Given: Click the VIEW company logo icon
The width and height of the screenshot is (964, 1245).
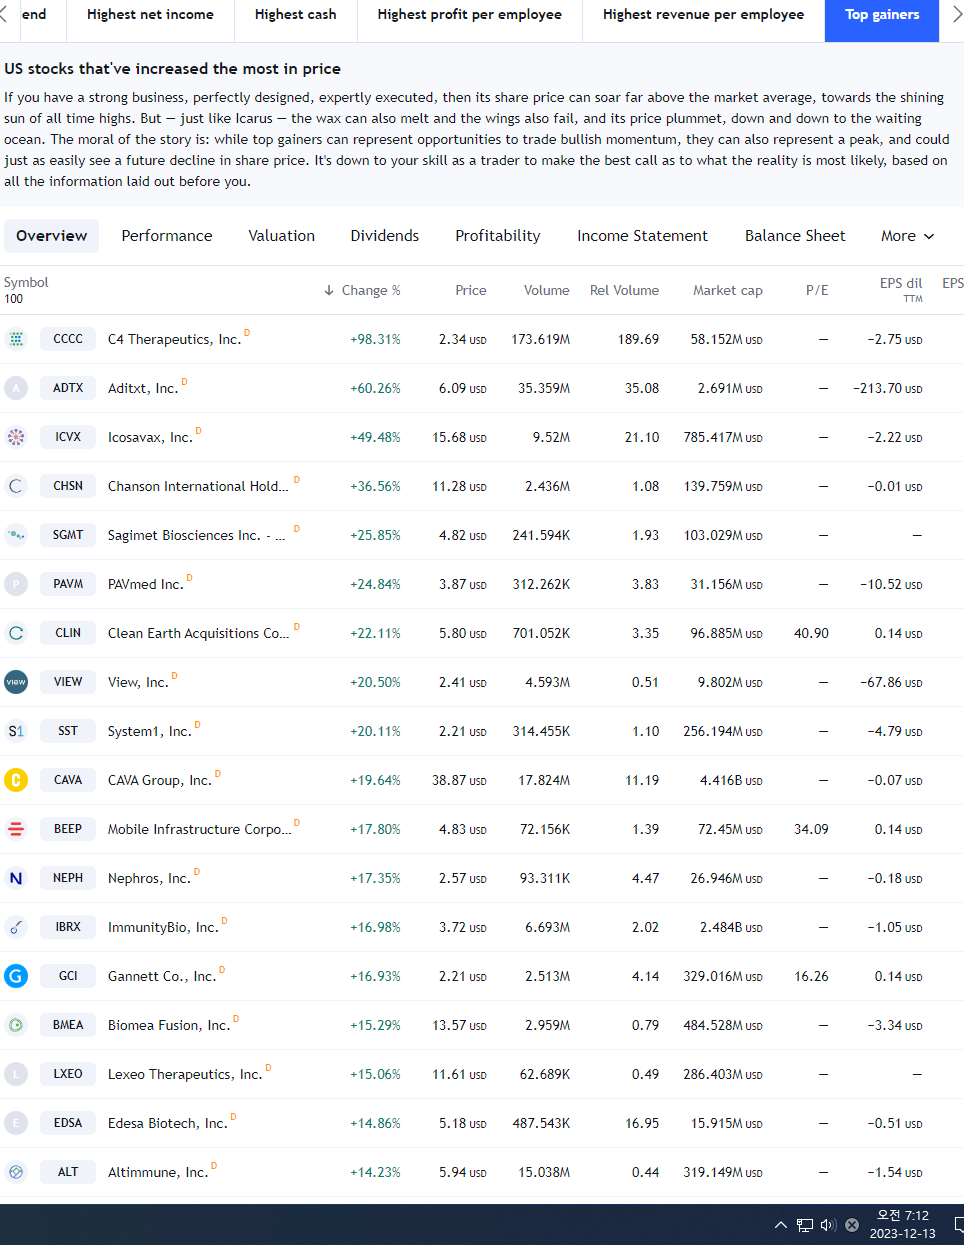Looking at the screenshot, I should click(x=16, y=682).
